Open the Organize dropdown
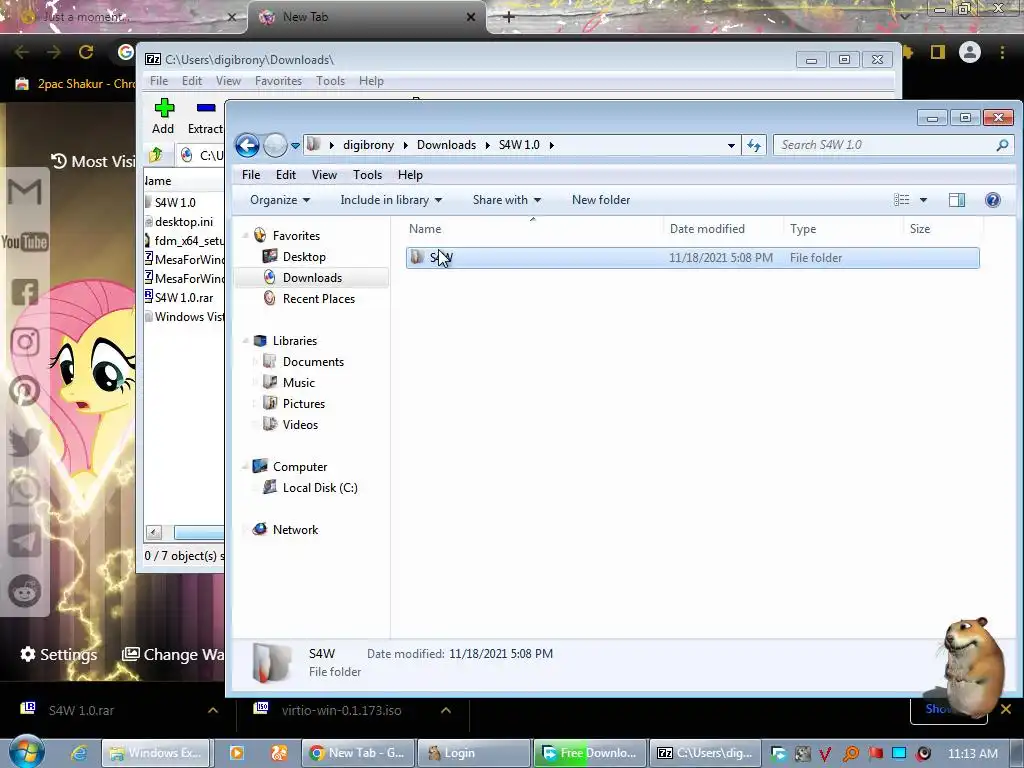The height and width of the screenshot is (768, 1024). pyautogui.click(x=280, y=200)
